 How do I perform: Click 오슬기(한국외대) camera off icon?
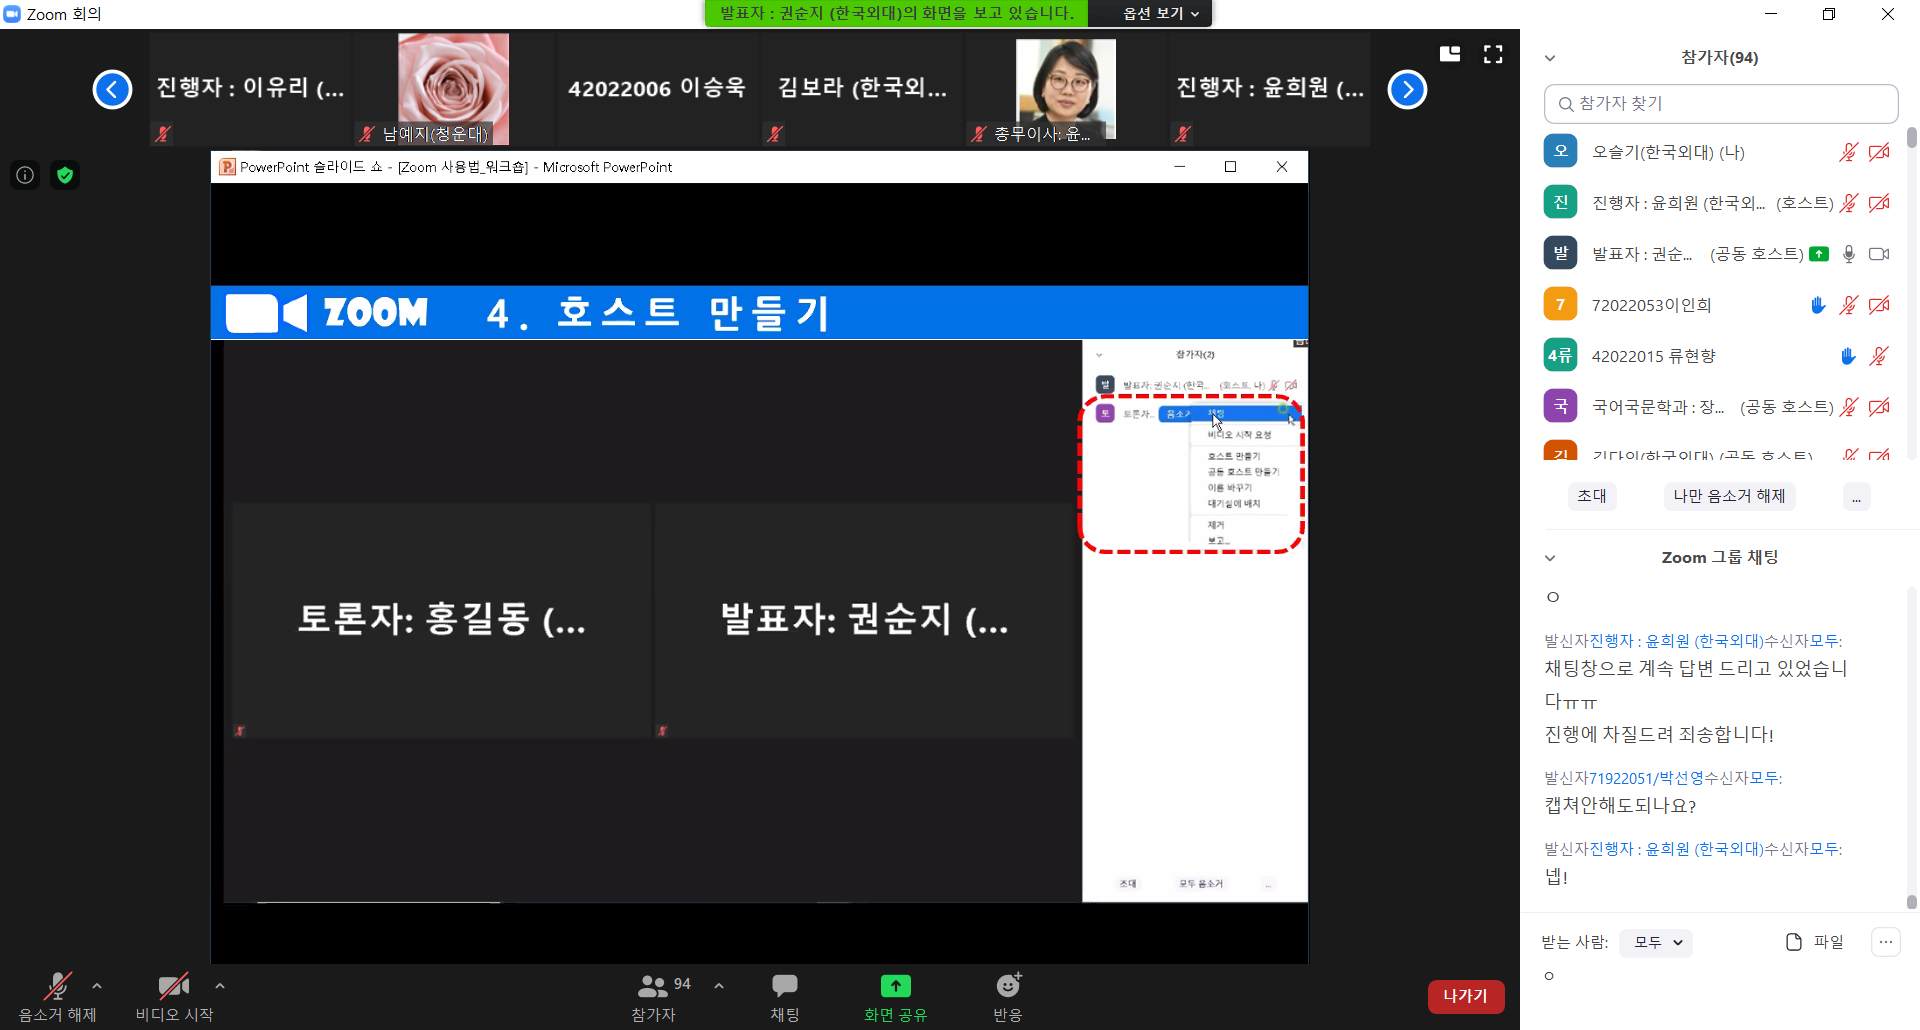[1879, 152]
